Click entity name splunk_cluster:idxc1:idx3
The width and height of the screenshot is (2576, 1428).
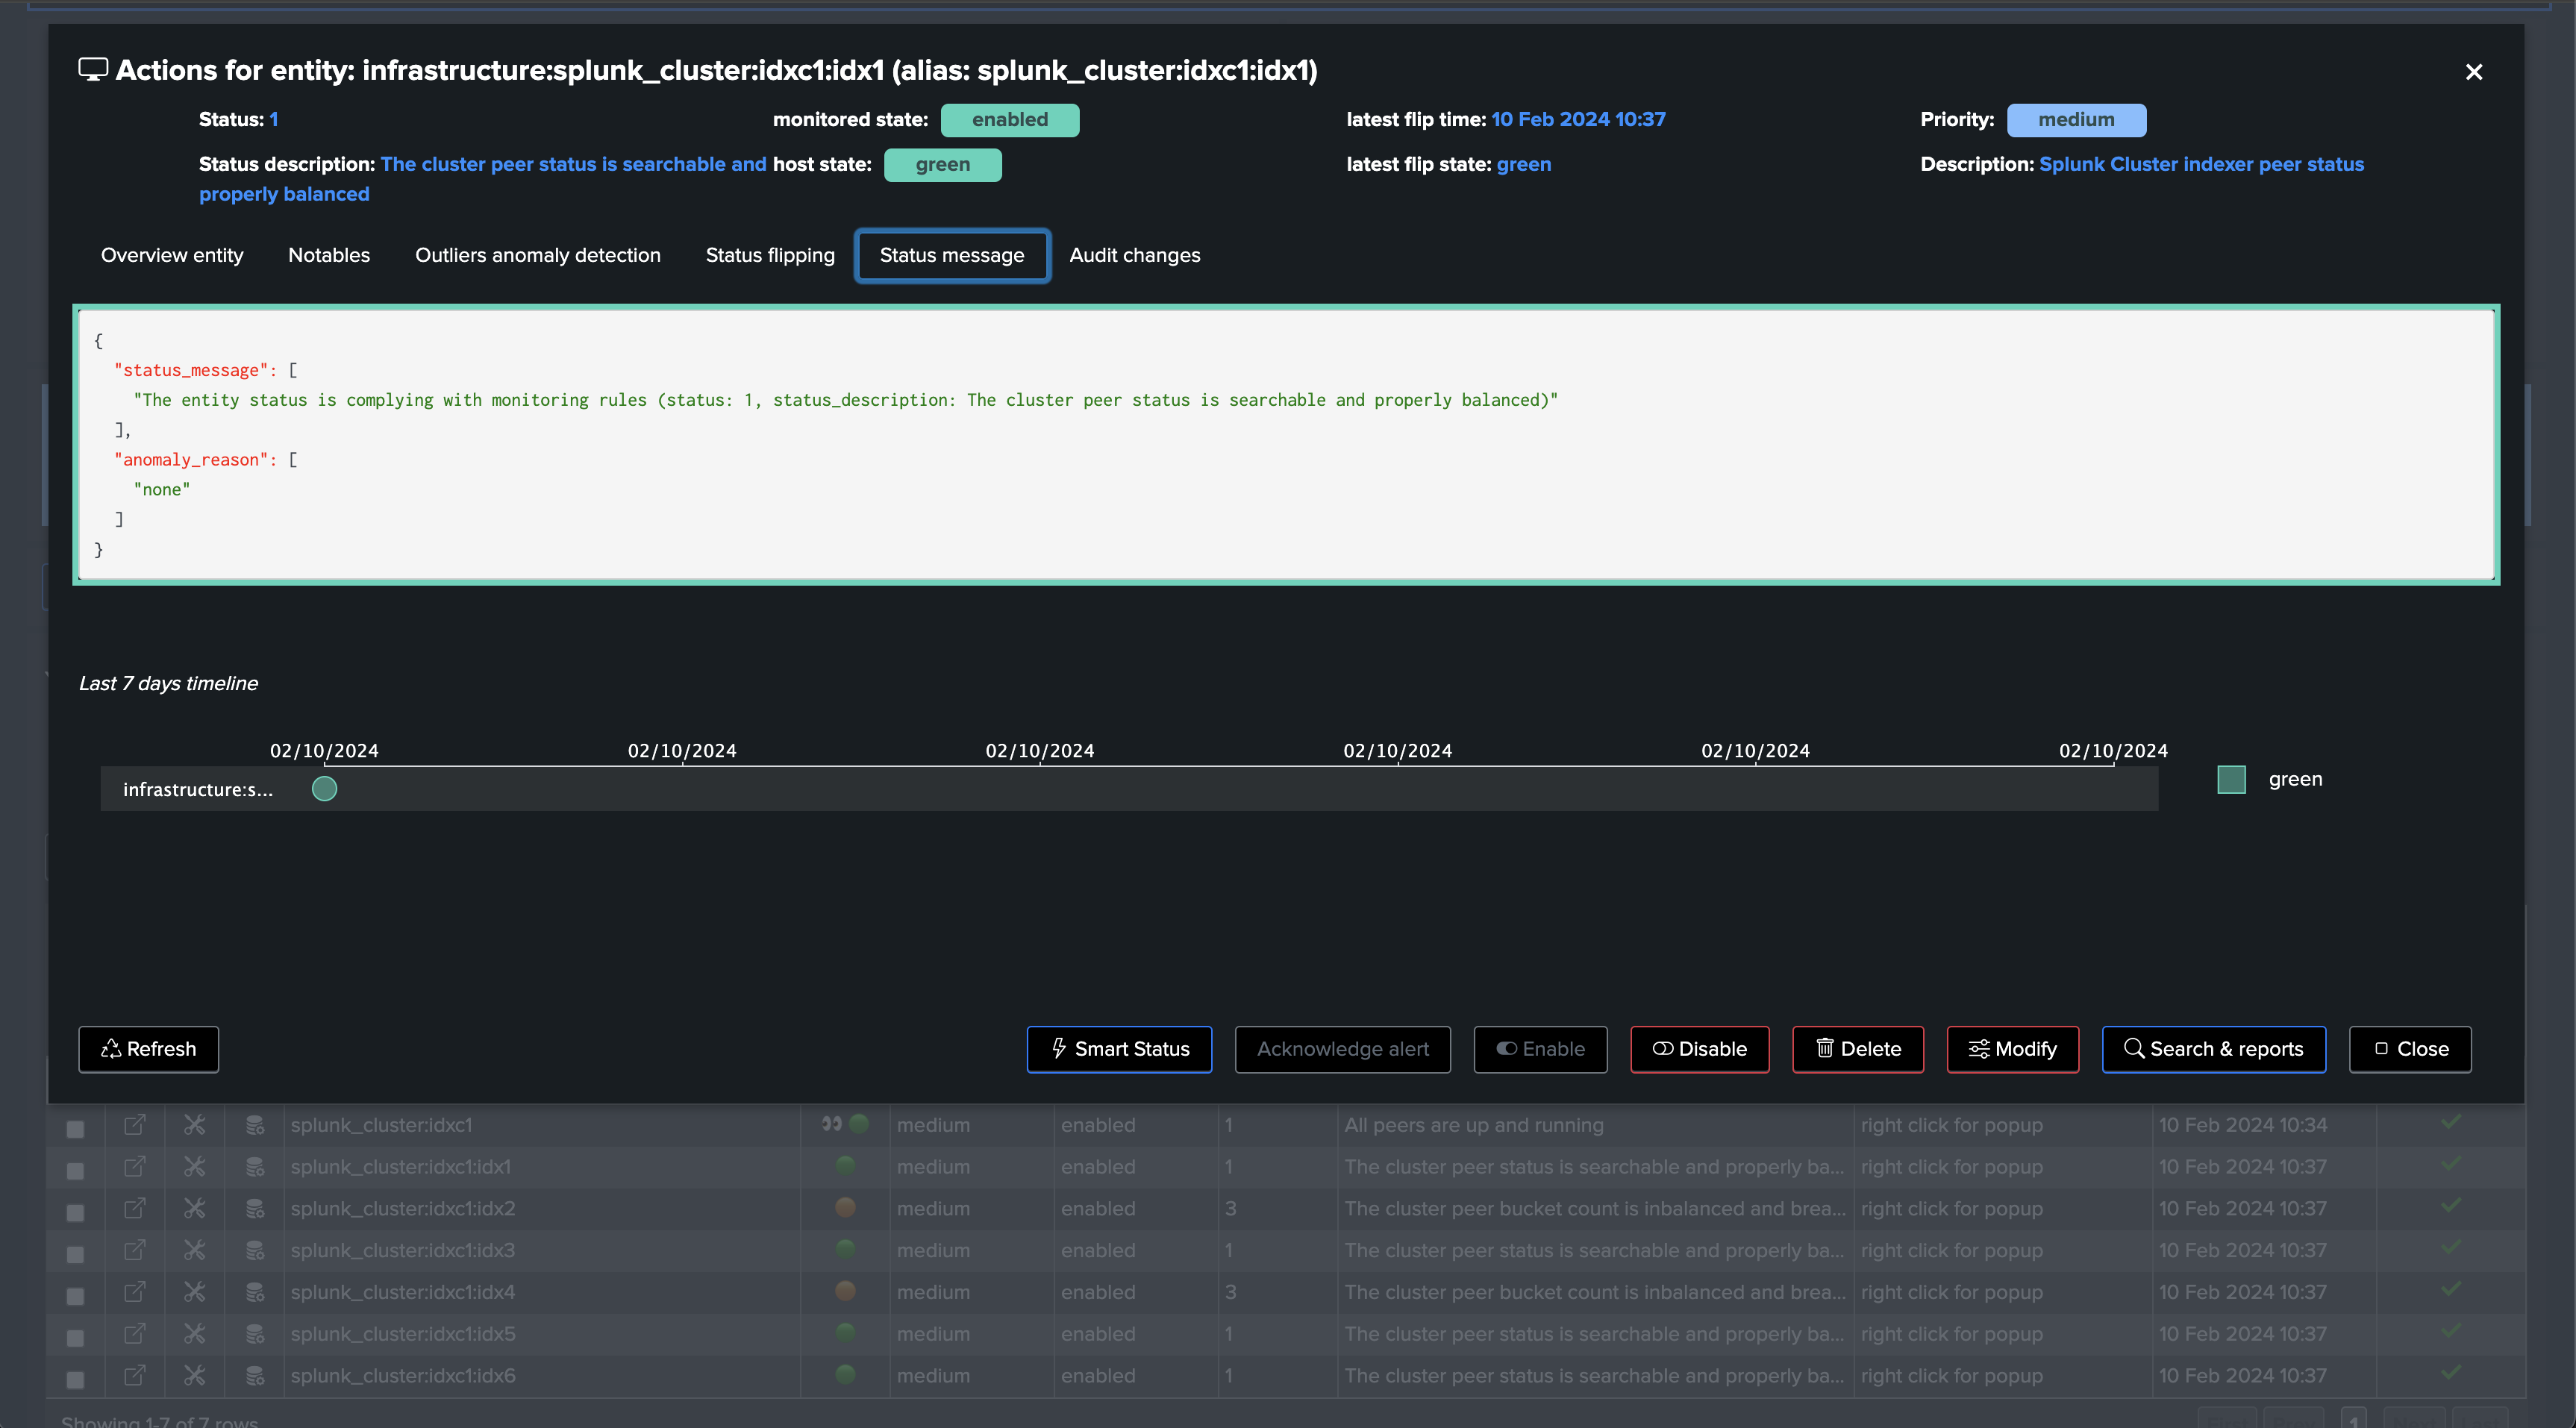point(403,1250)
